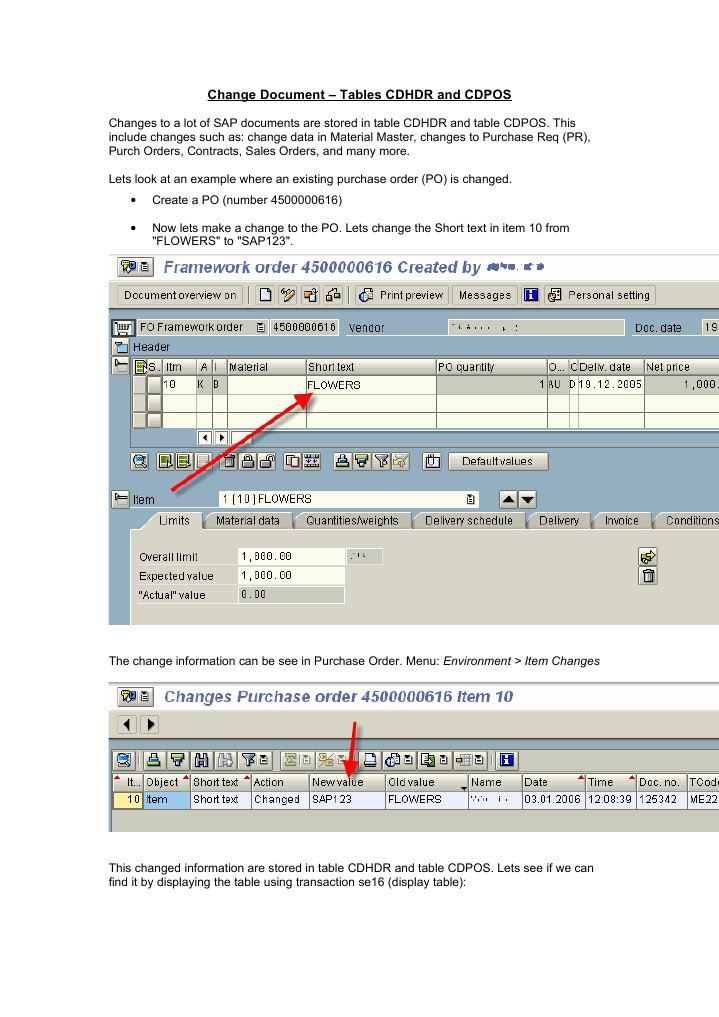Click the Select all items icon

(x=166, y=461)
